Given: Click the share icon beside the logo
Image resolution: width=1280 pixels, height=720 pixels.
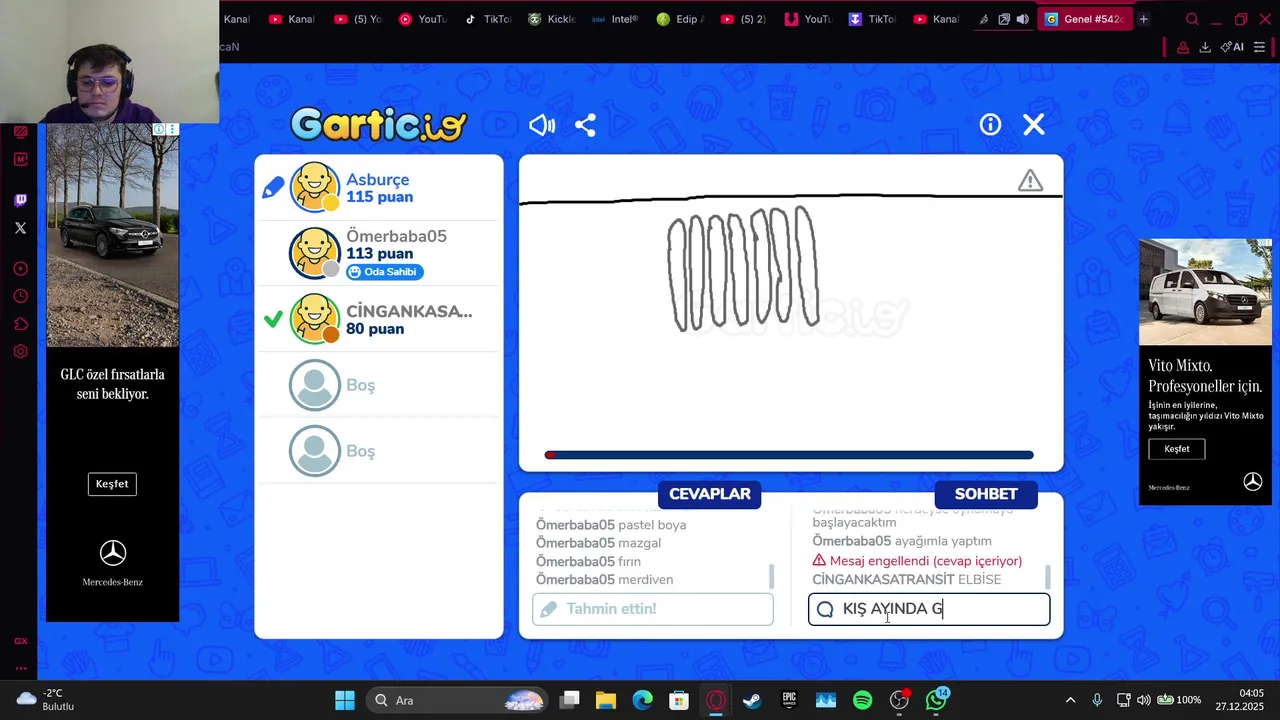Looking at the screenshot, I should [x=586, y=125].
